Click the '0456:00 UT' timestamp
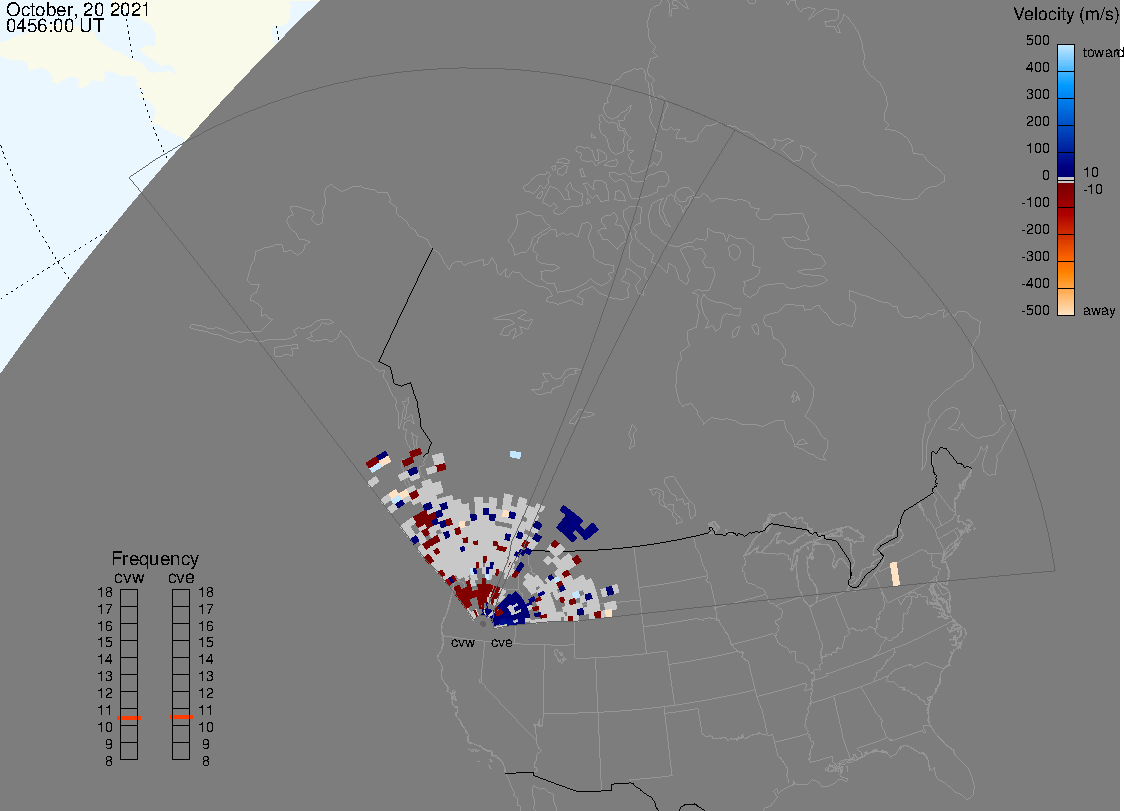Screen dimensions: 1124x811 54,27
